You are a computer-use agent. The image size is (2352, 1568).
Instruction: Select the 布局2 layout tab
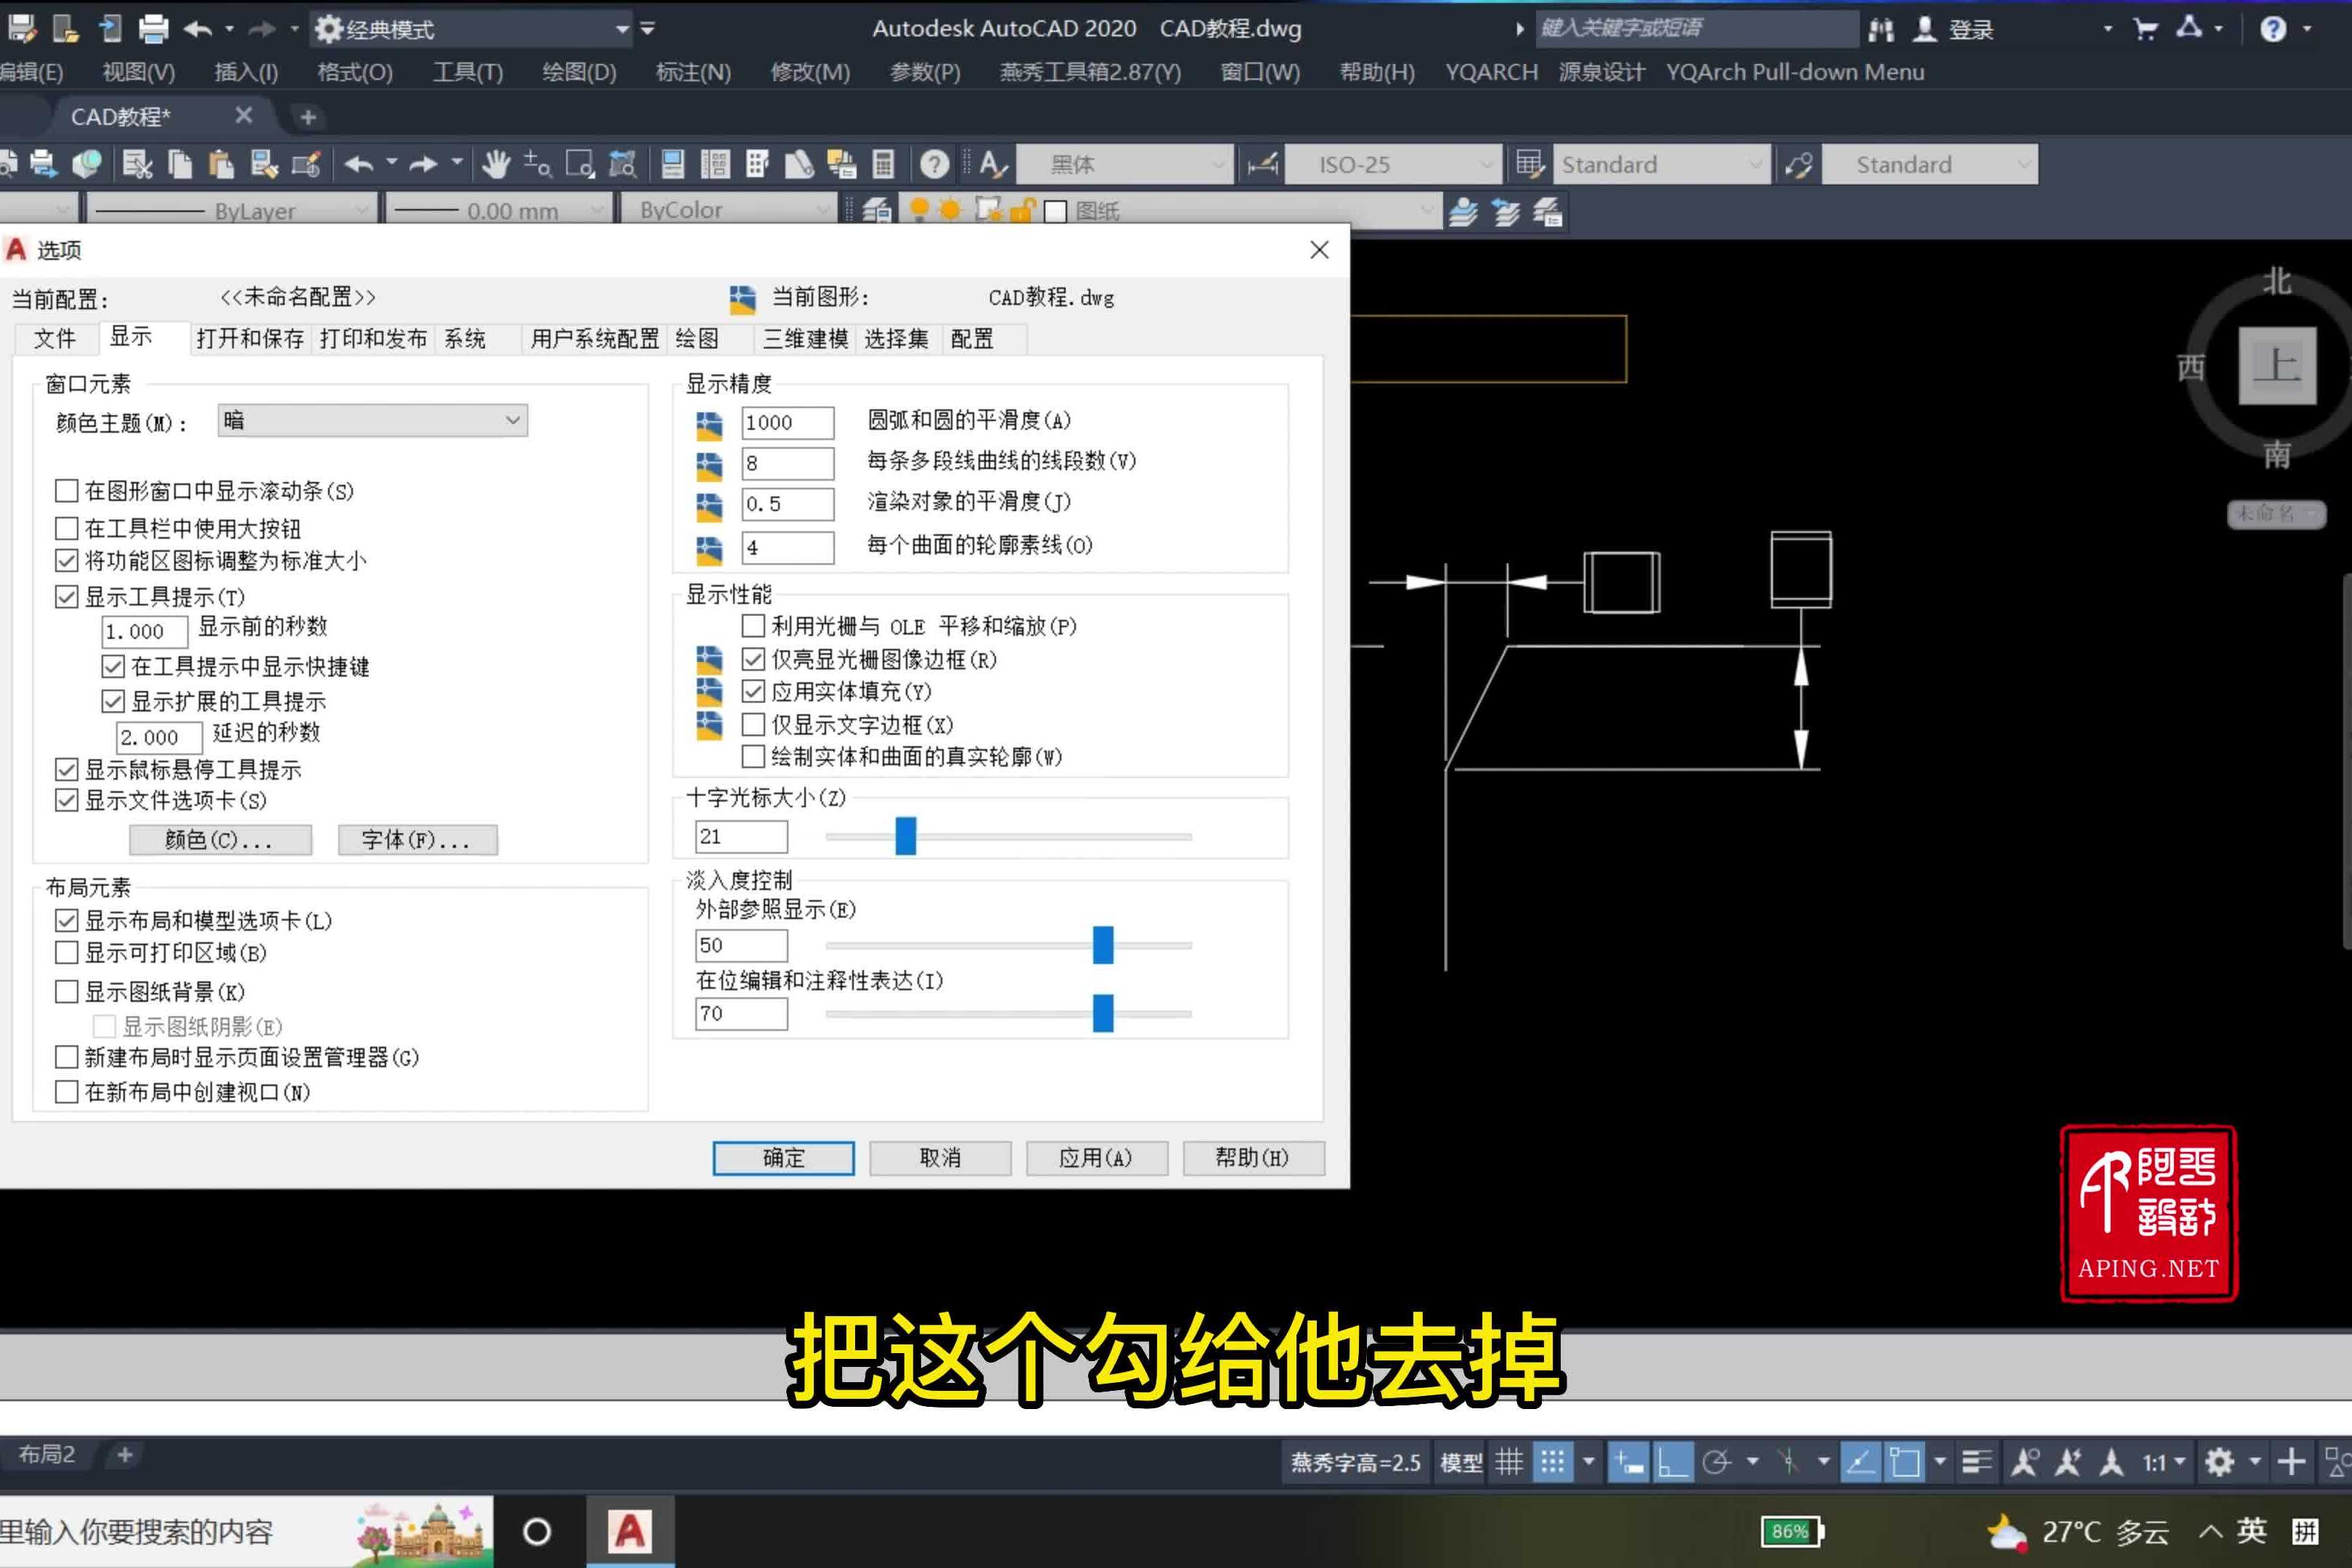click(x=46, y=1455)
